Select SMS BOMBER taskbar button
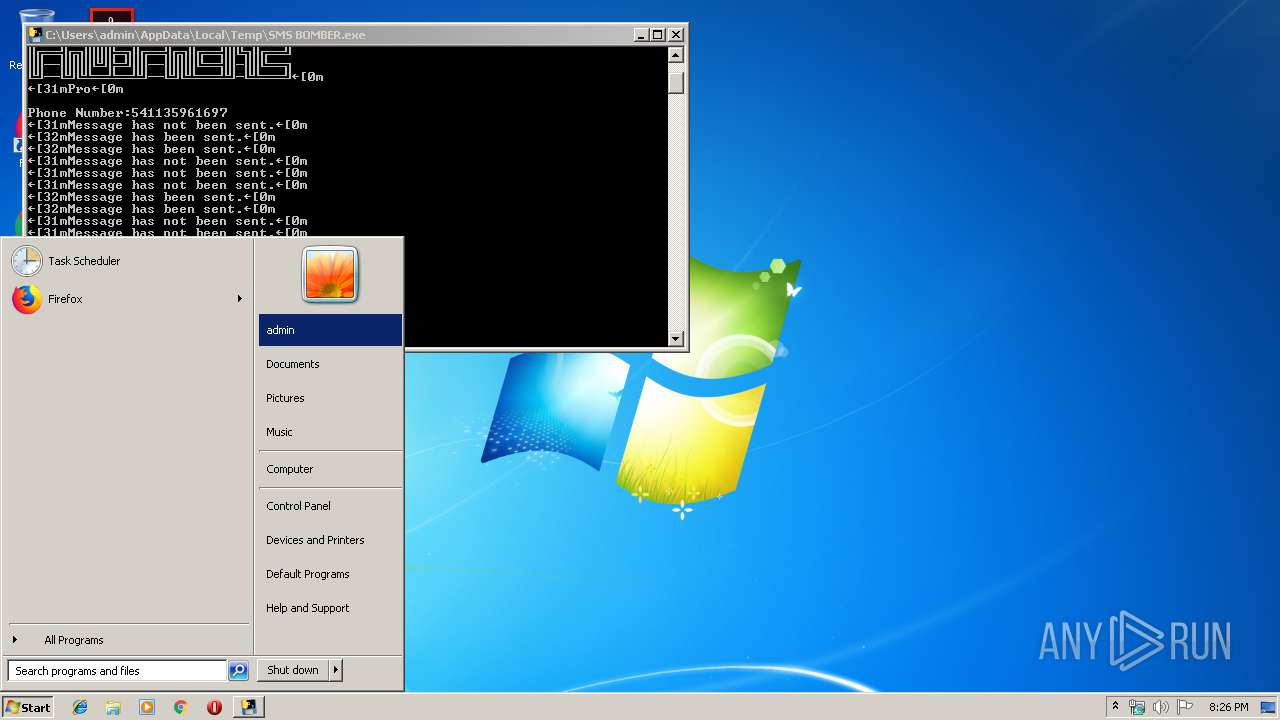Viewport: 1280px width, 720px height. click(248, 707)
